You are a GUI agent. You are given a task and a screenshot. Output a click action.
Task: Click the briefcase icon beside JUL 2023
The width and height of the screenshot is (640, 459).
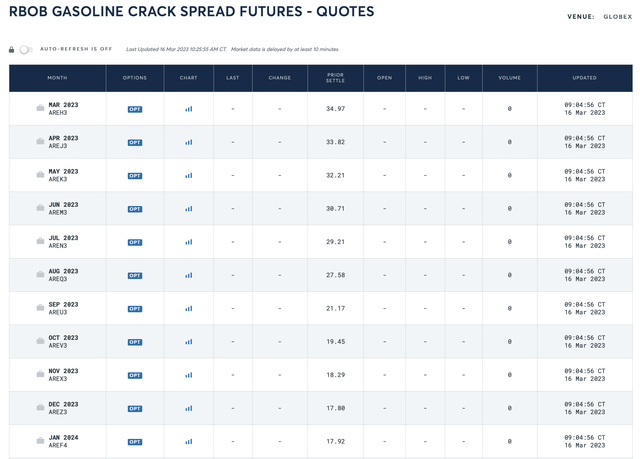[40, 242]
